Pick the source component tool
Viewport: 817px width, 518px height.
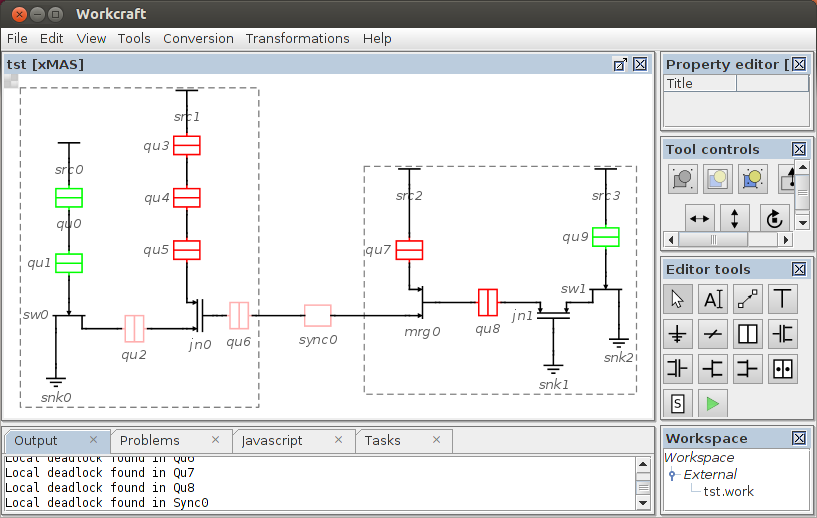click(782, 298)
